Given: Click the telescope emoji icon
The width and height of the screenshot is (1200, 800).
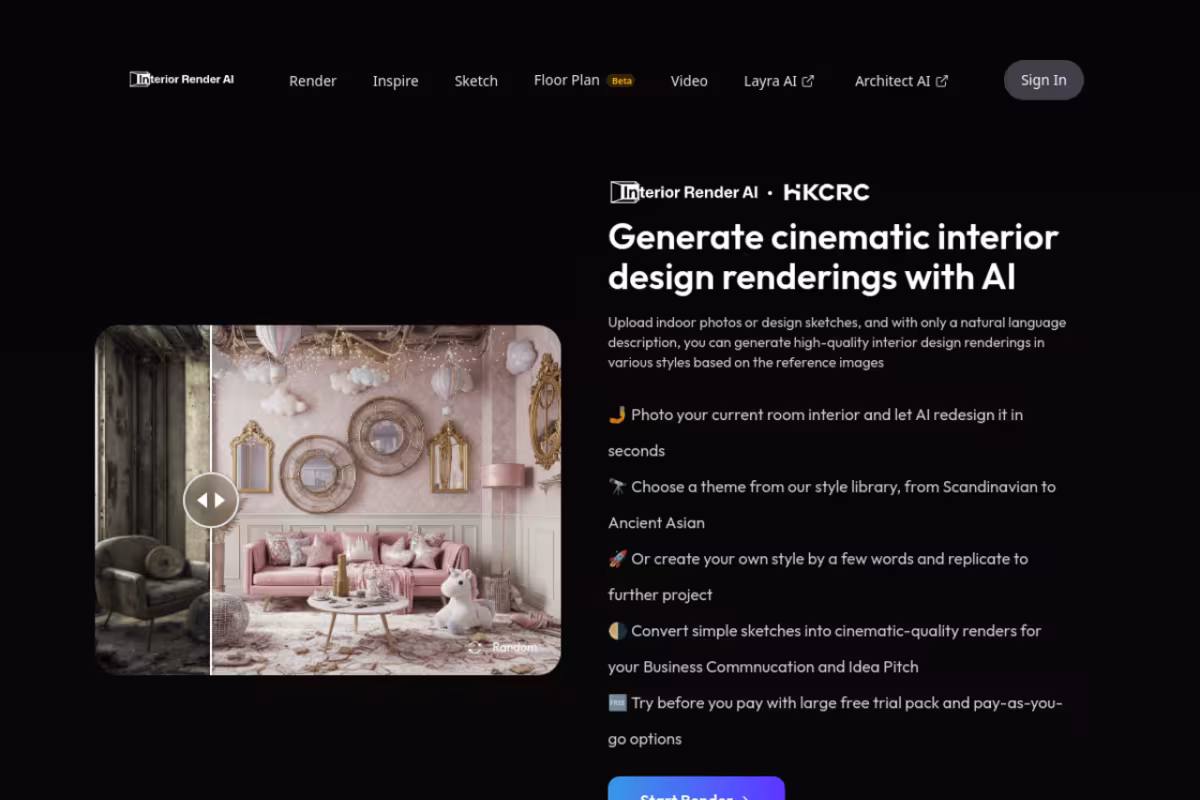Looking at the screenshot, I should [617, 487].
